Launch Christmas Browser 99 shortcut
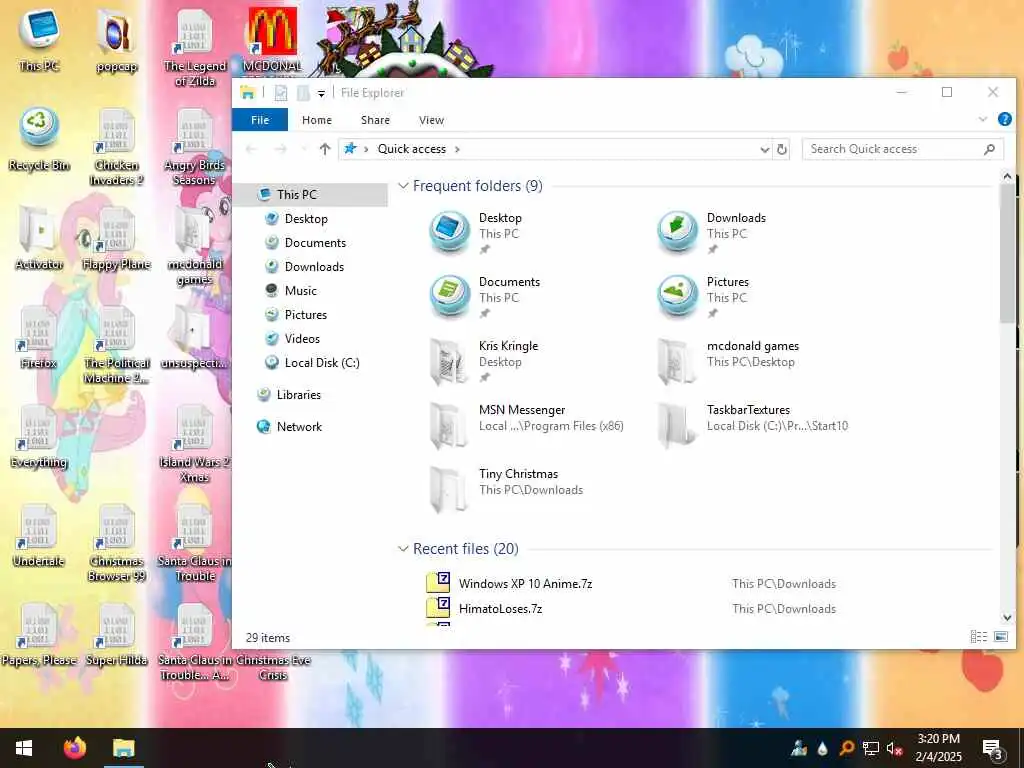1024x768 pixels. point(116,545)
